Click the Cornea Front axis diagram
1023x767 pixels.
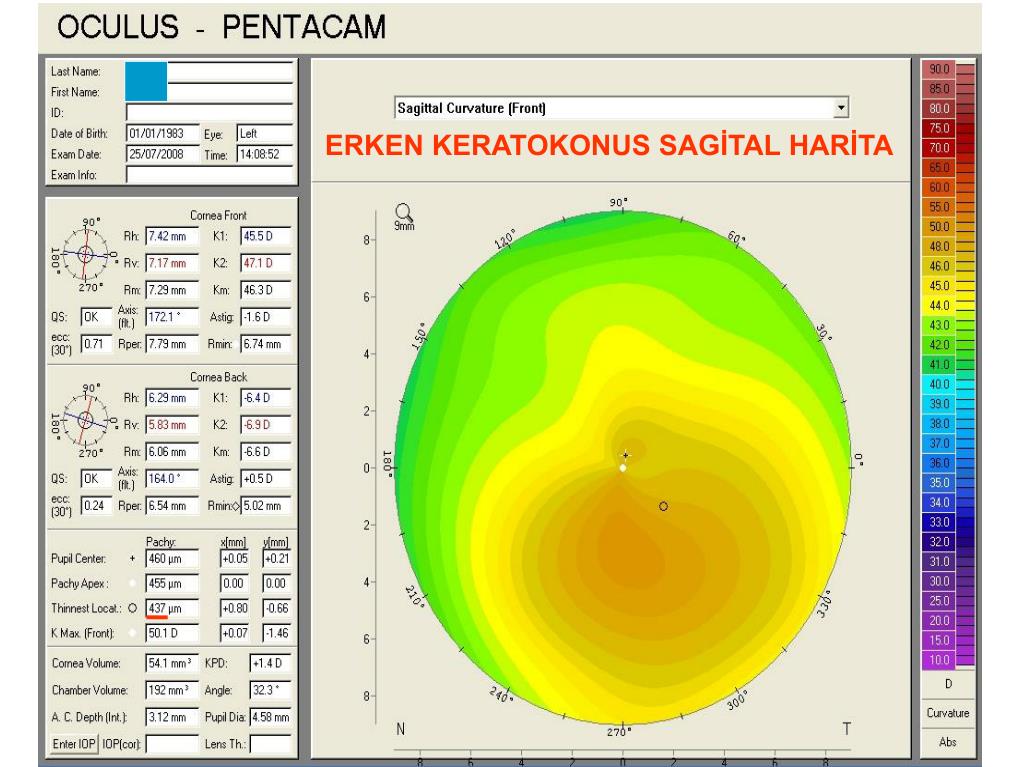coord(85,254)
